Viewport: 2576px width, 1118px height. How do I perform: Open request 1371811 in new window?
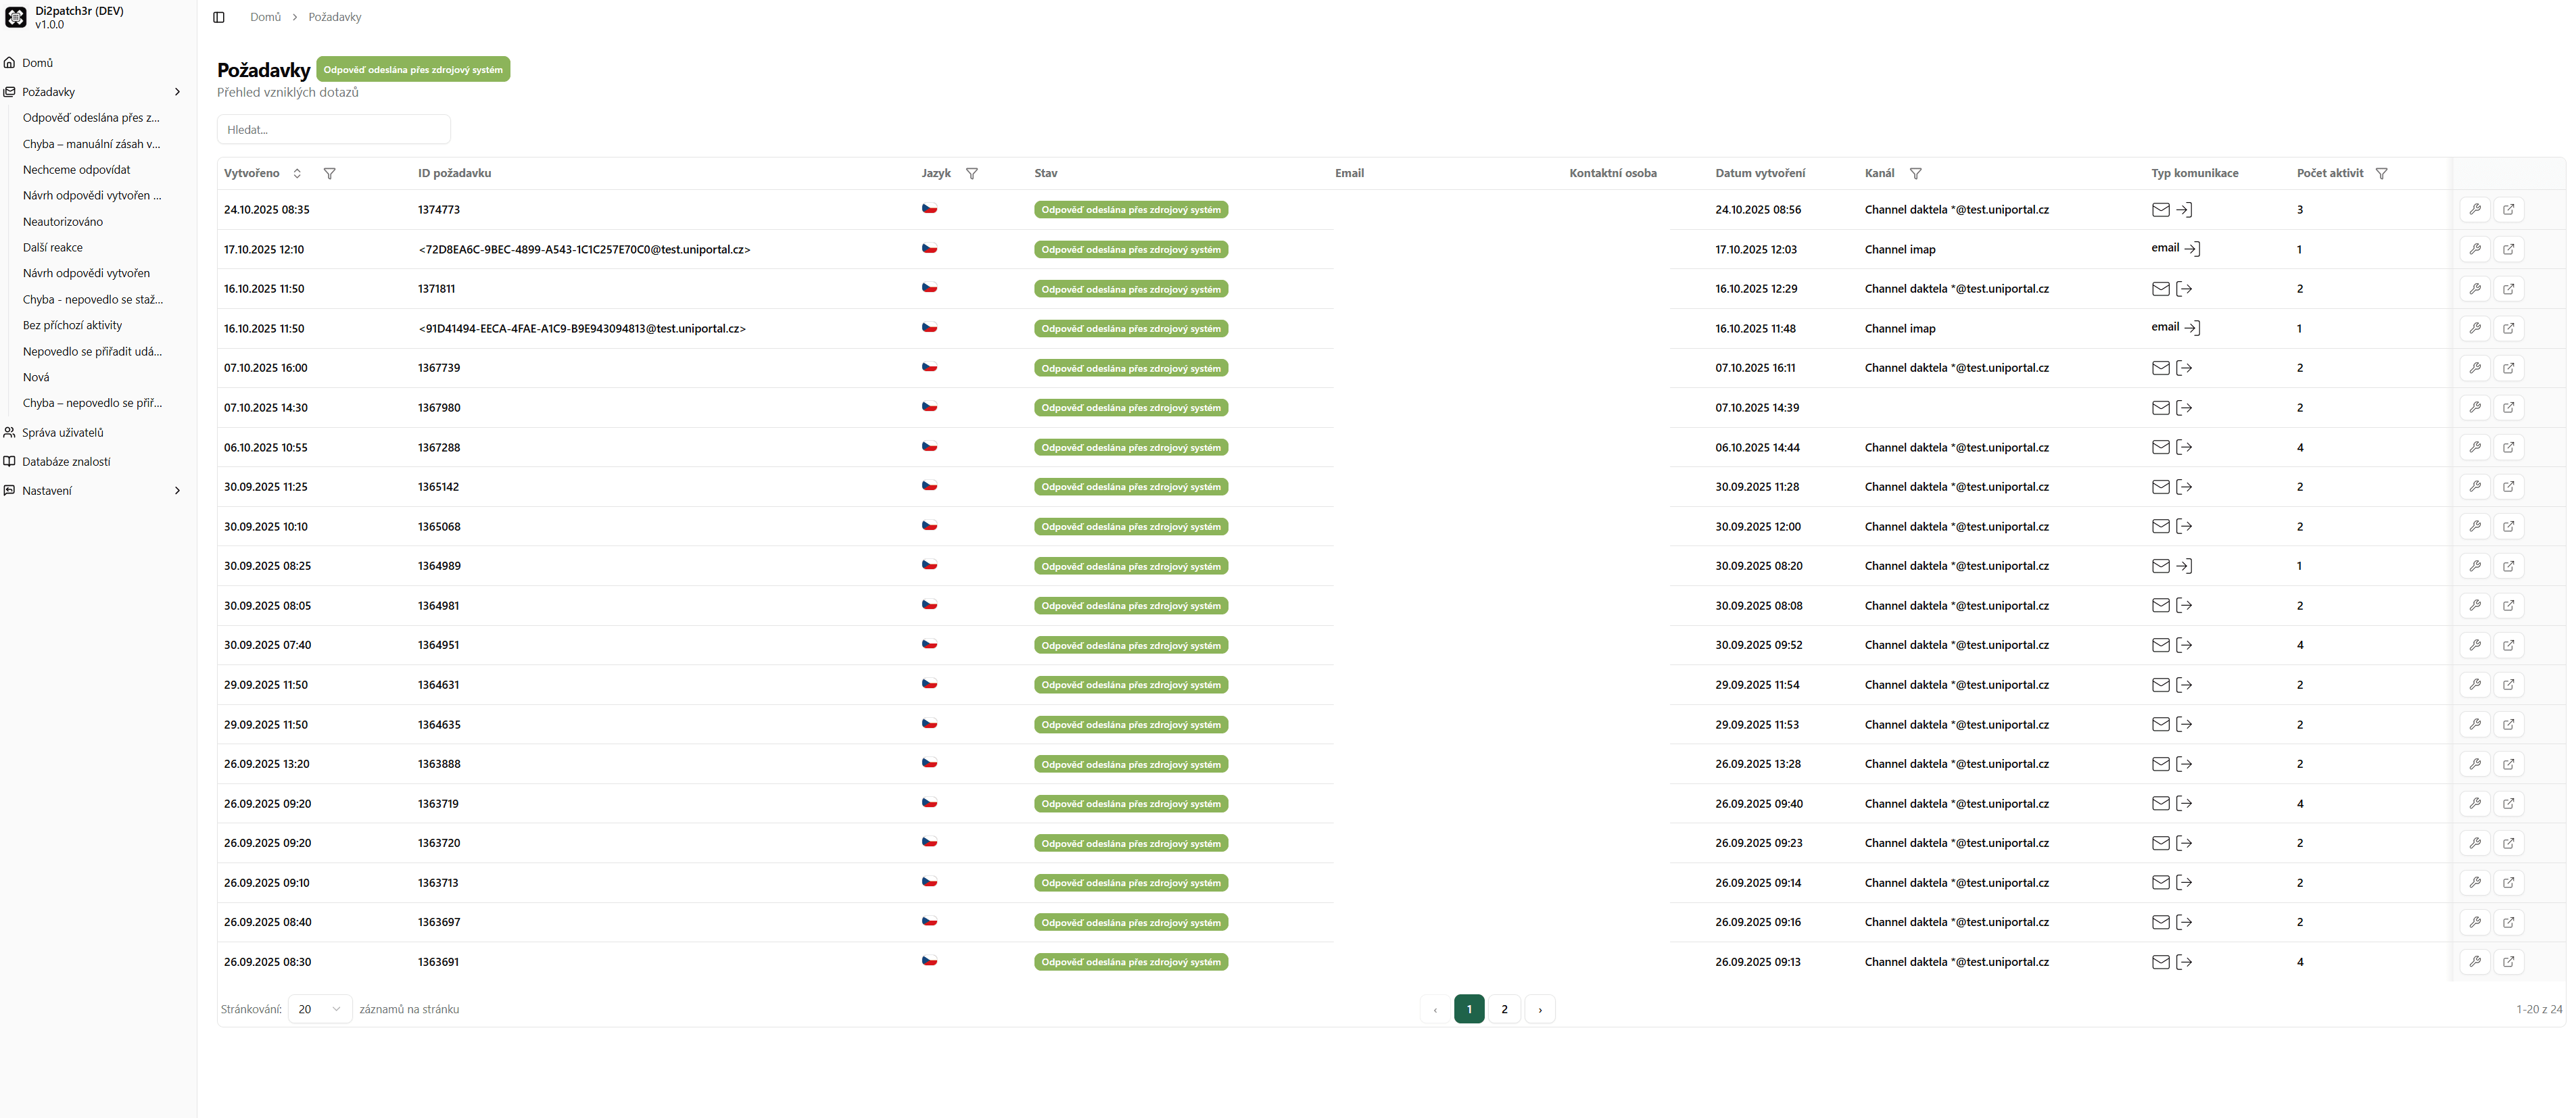tap(2508, 289)
